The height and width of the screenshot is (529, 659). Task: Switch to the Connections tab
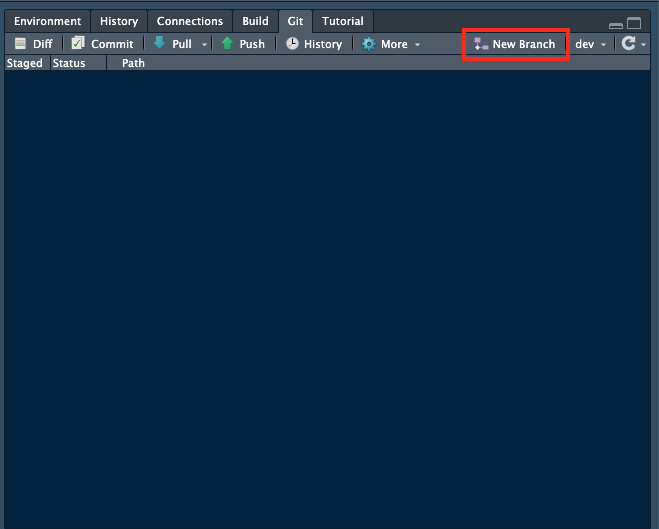190,21
